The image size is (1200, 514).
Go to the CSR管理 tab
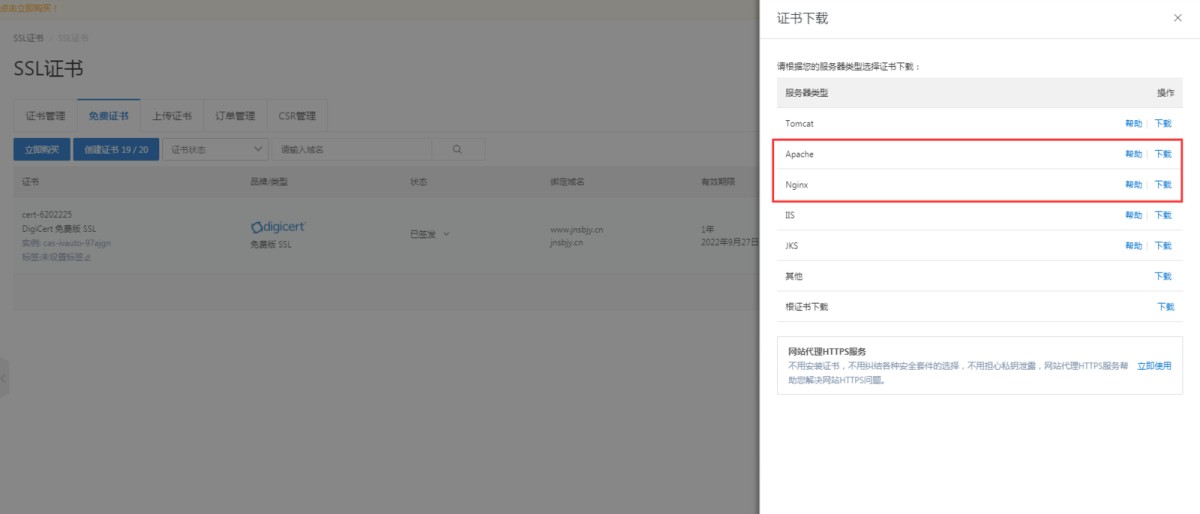point(297,115)
